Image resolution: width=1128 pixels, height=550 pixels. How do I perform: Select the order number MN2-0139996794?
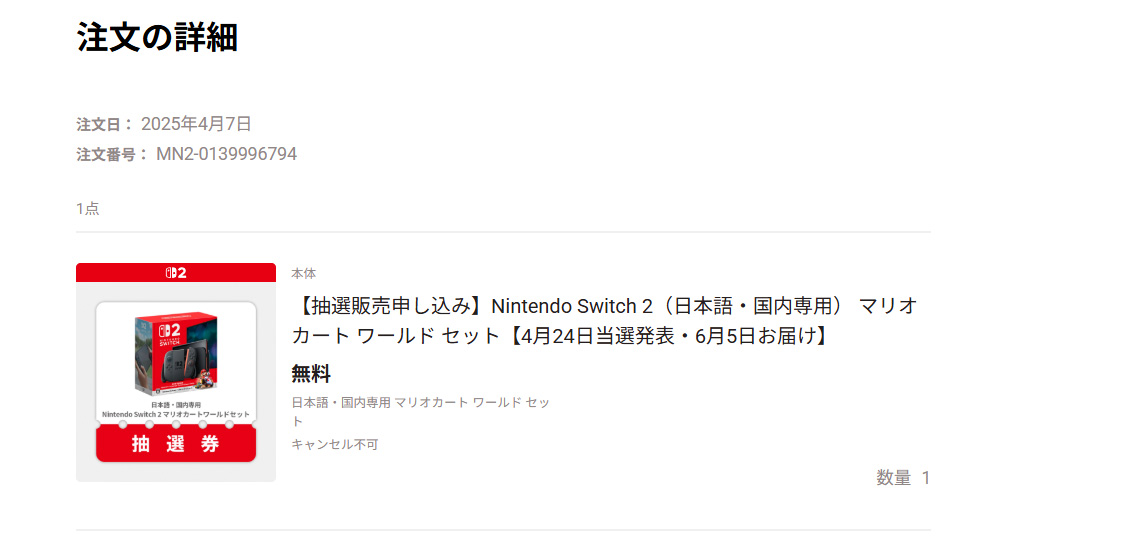pyautogui.click(x=226, y=154)
